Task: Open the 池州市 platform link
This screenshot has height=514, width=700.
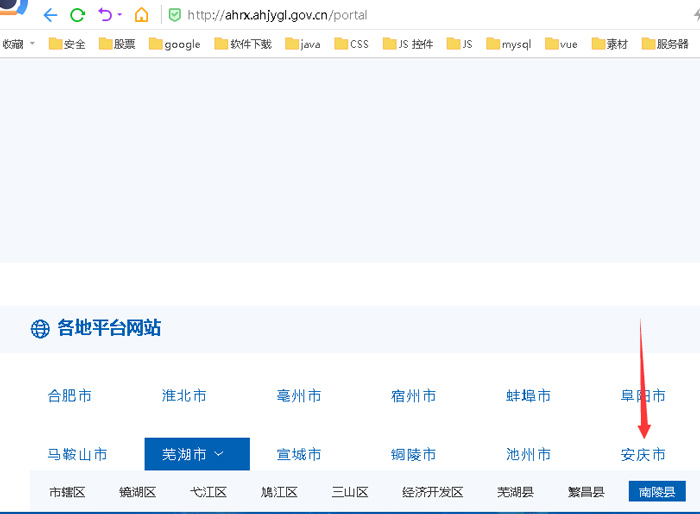Action: pos(528,455)
